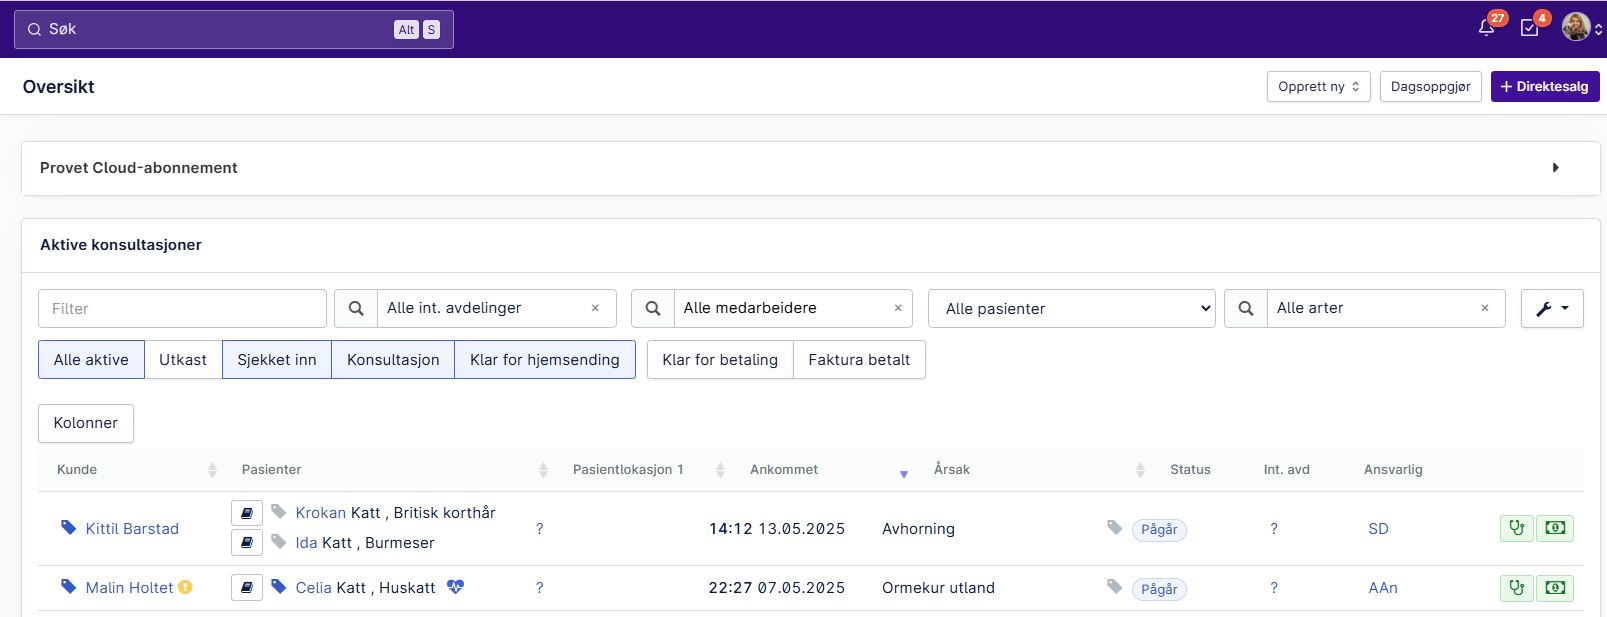The image size is (1607, 617).
Task: Click the Pågår status in Avhorning row
Action: point(1159,530)
